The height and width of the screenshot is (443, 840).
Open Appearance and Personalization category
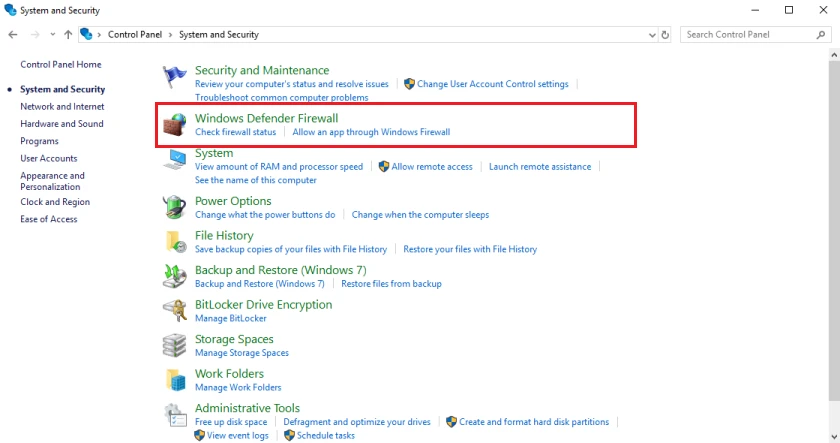pyautogui.click(x=52, y=181)
